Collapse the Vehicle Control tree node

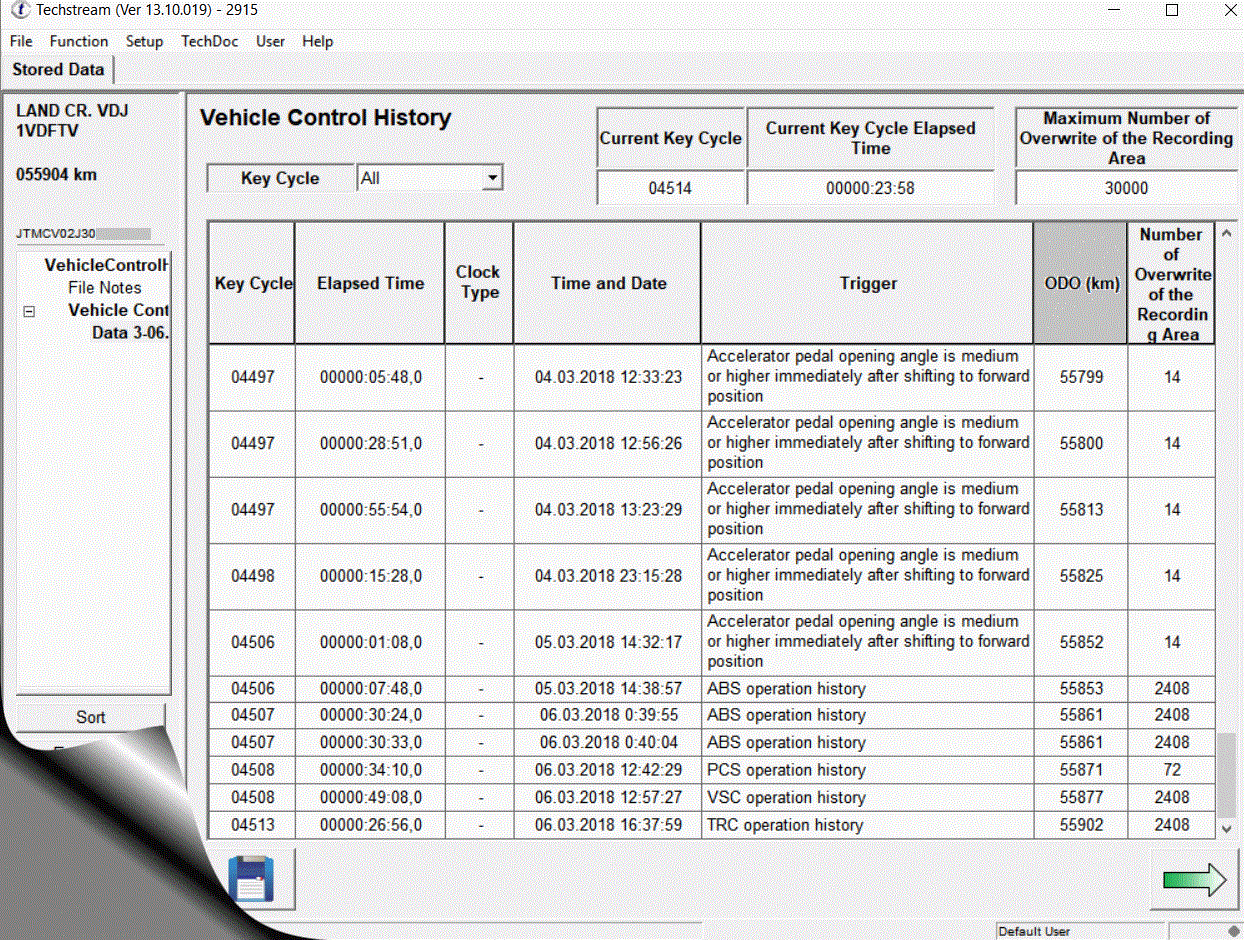29,312
